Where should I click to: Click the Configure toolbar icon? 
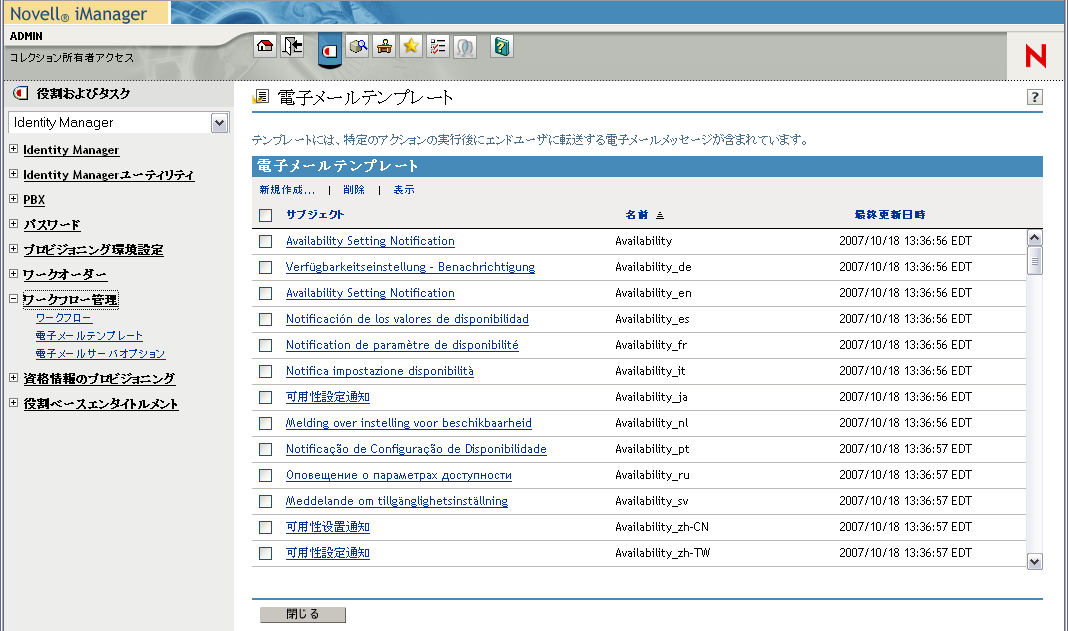(384, 46)
